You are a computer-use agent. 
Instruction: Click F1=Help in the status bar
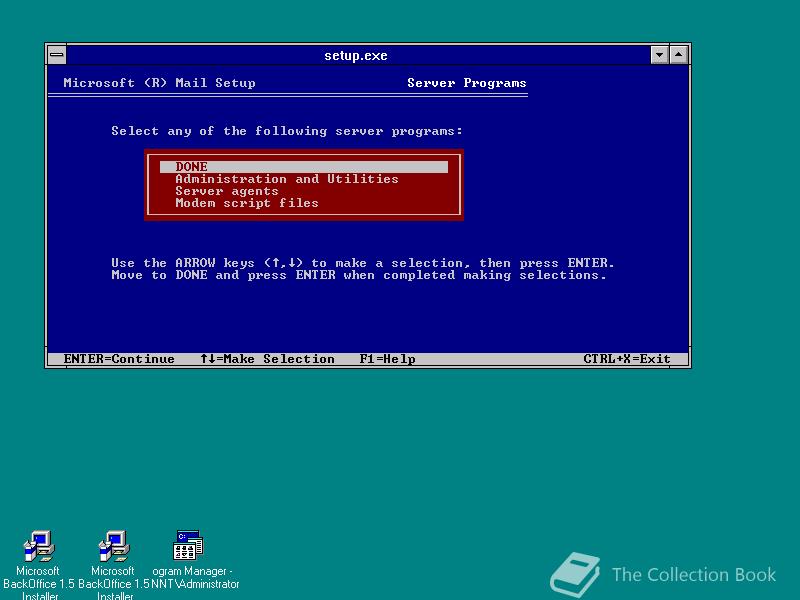(x=387, y=359)
